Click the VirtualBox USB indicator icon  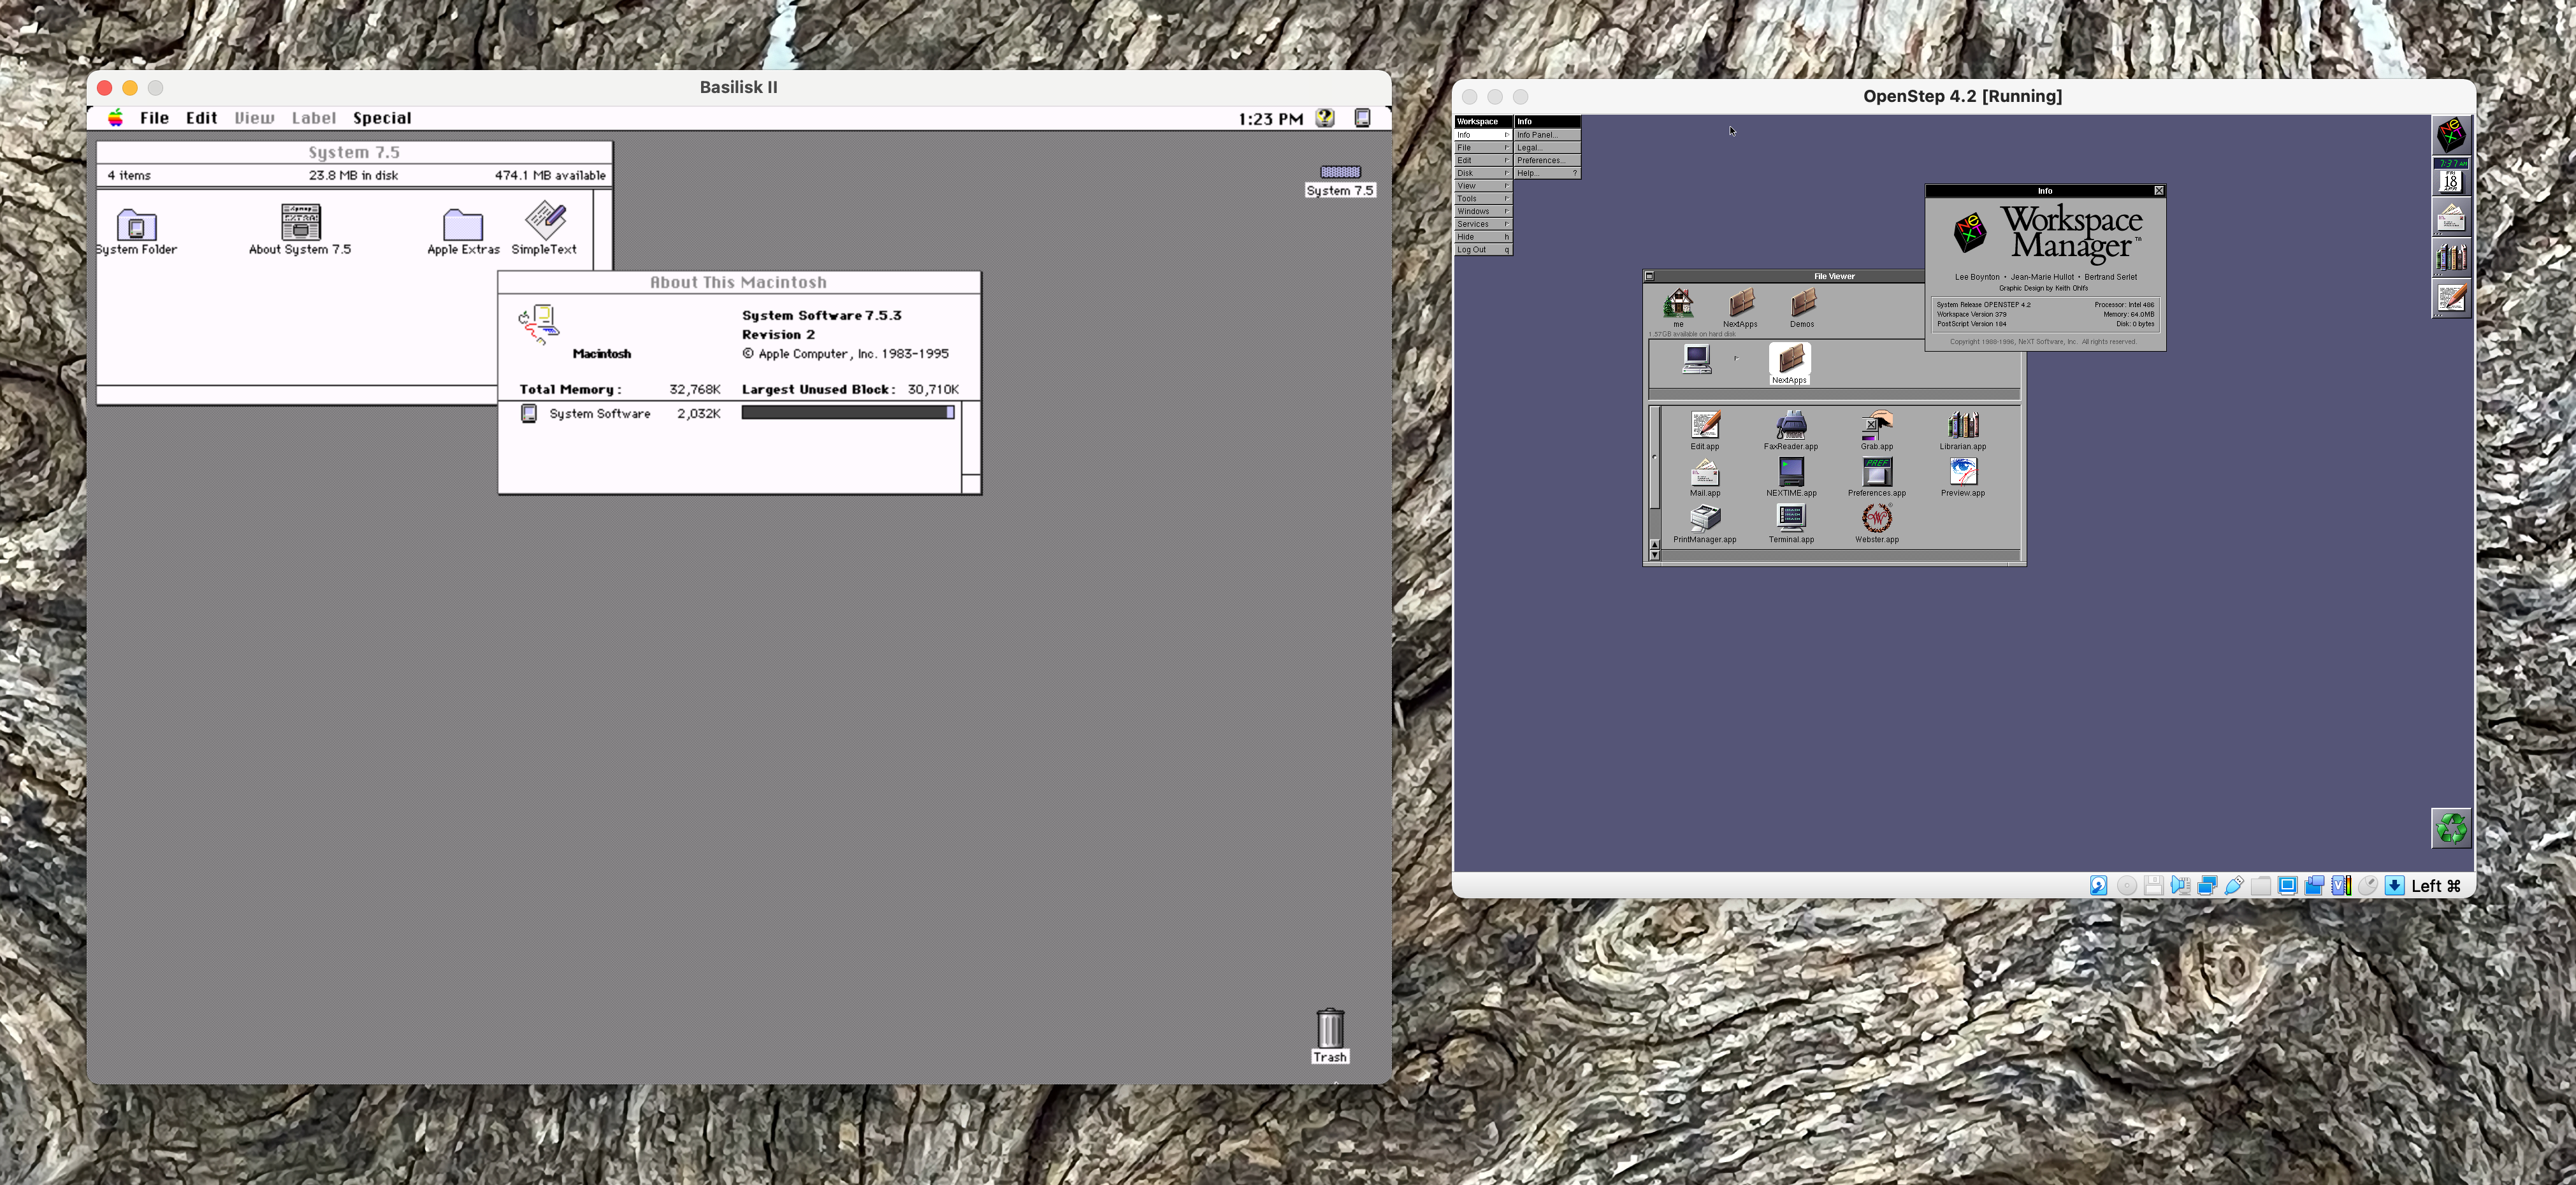coord(2234,886)
